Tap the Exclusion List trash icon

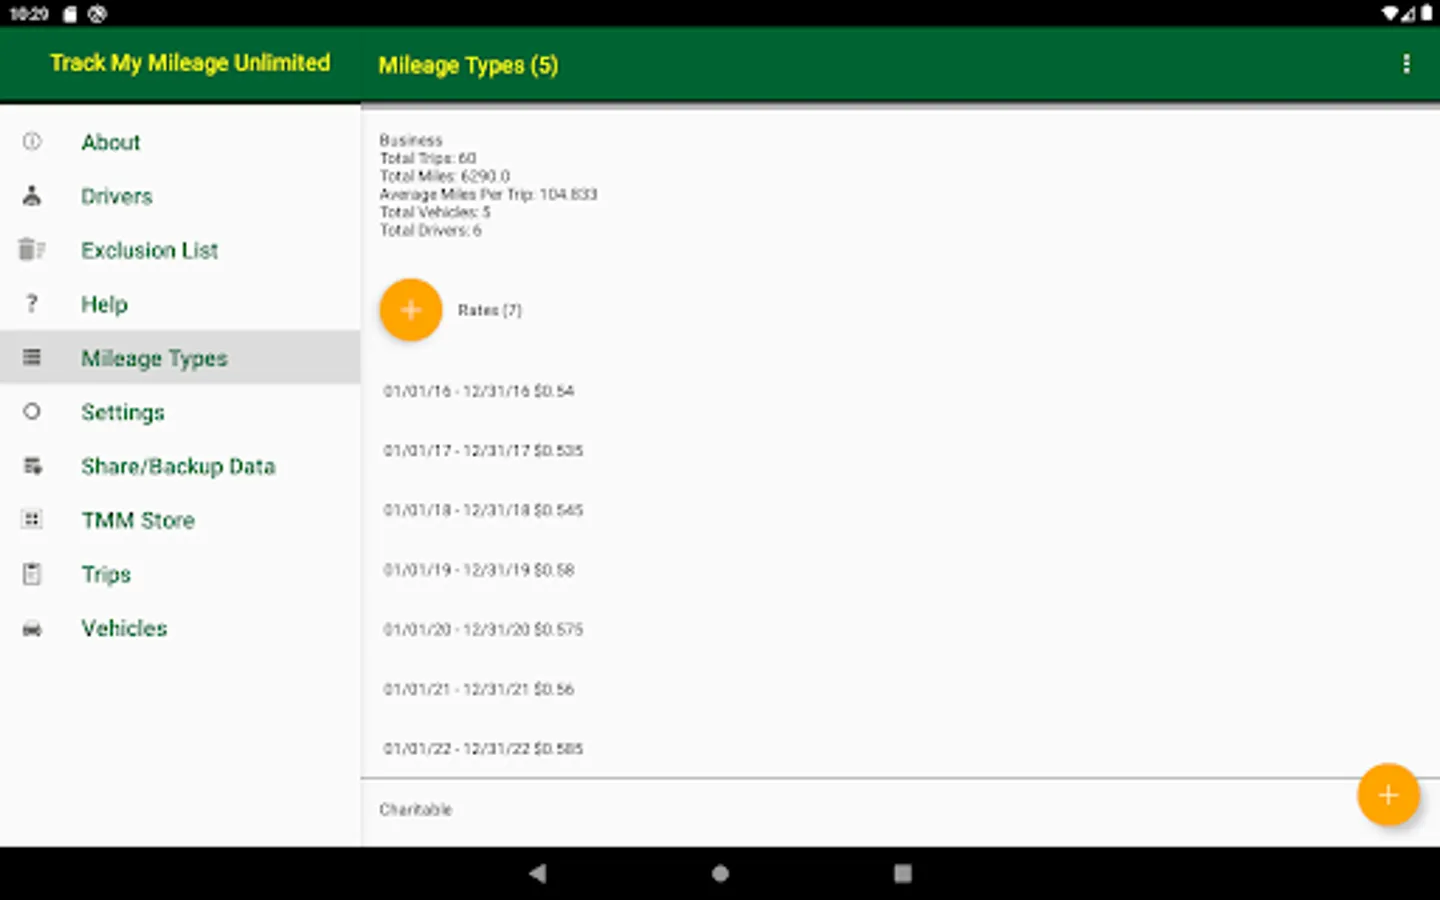pyautogui.click(x=32, y=249)
